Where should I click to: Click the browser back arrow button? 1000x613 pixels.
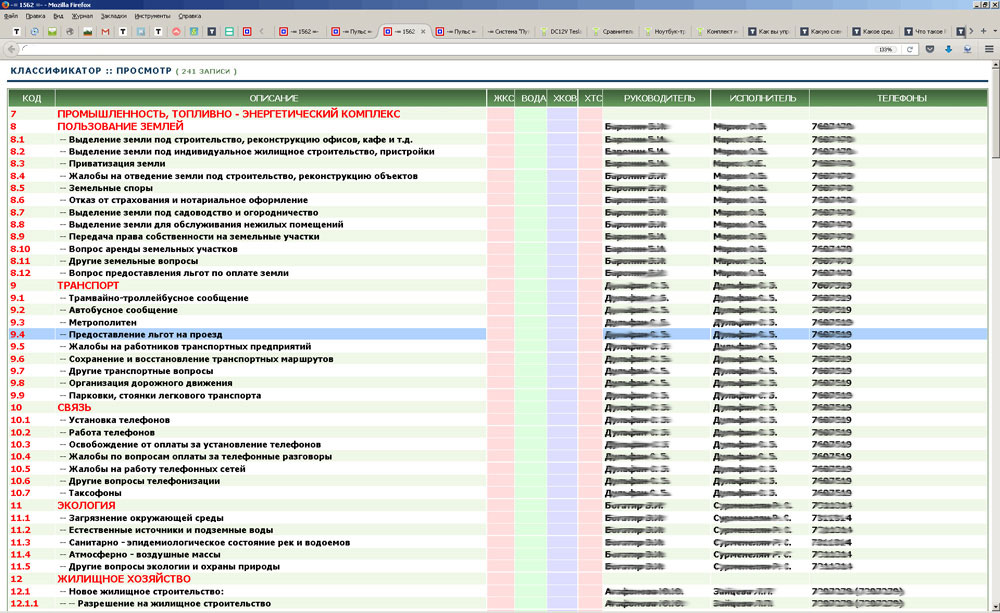(x=10, y=49)
